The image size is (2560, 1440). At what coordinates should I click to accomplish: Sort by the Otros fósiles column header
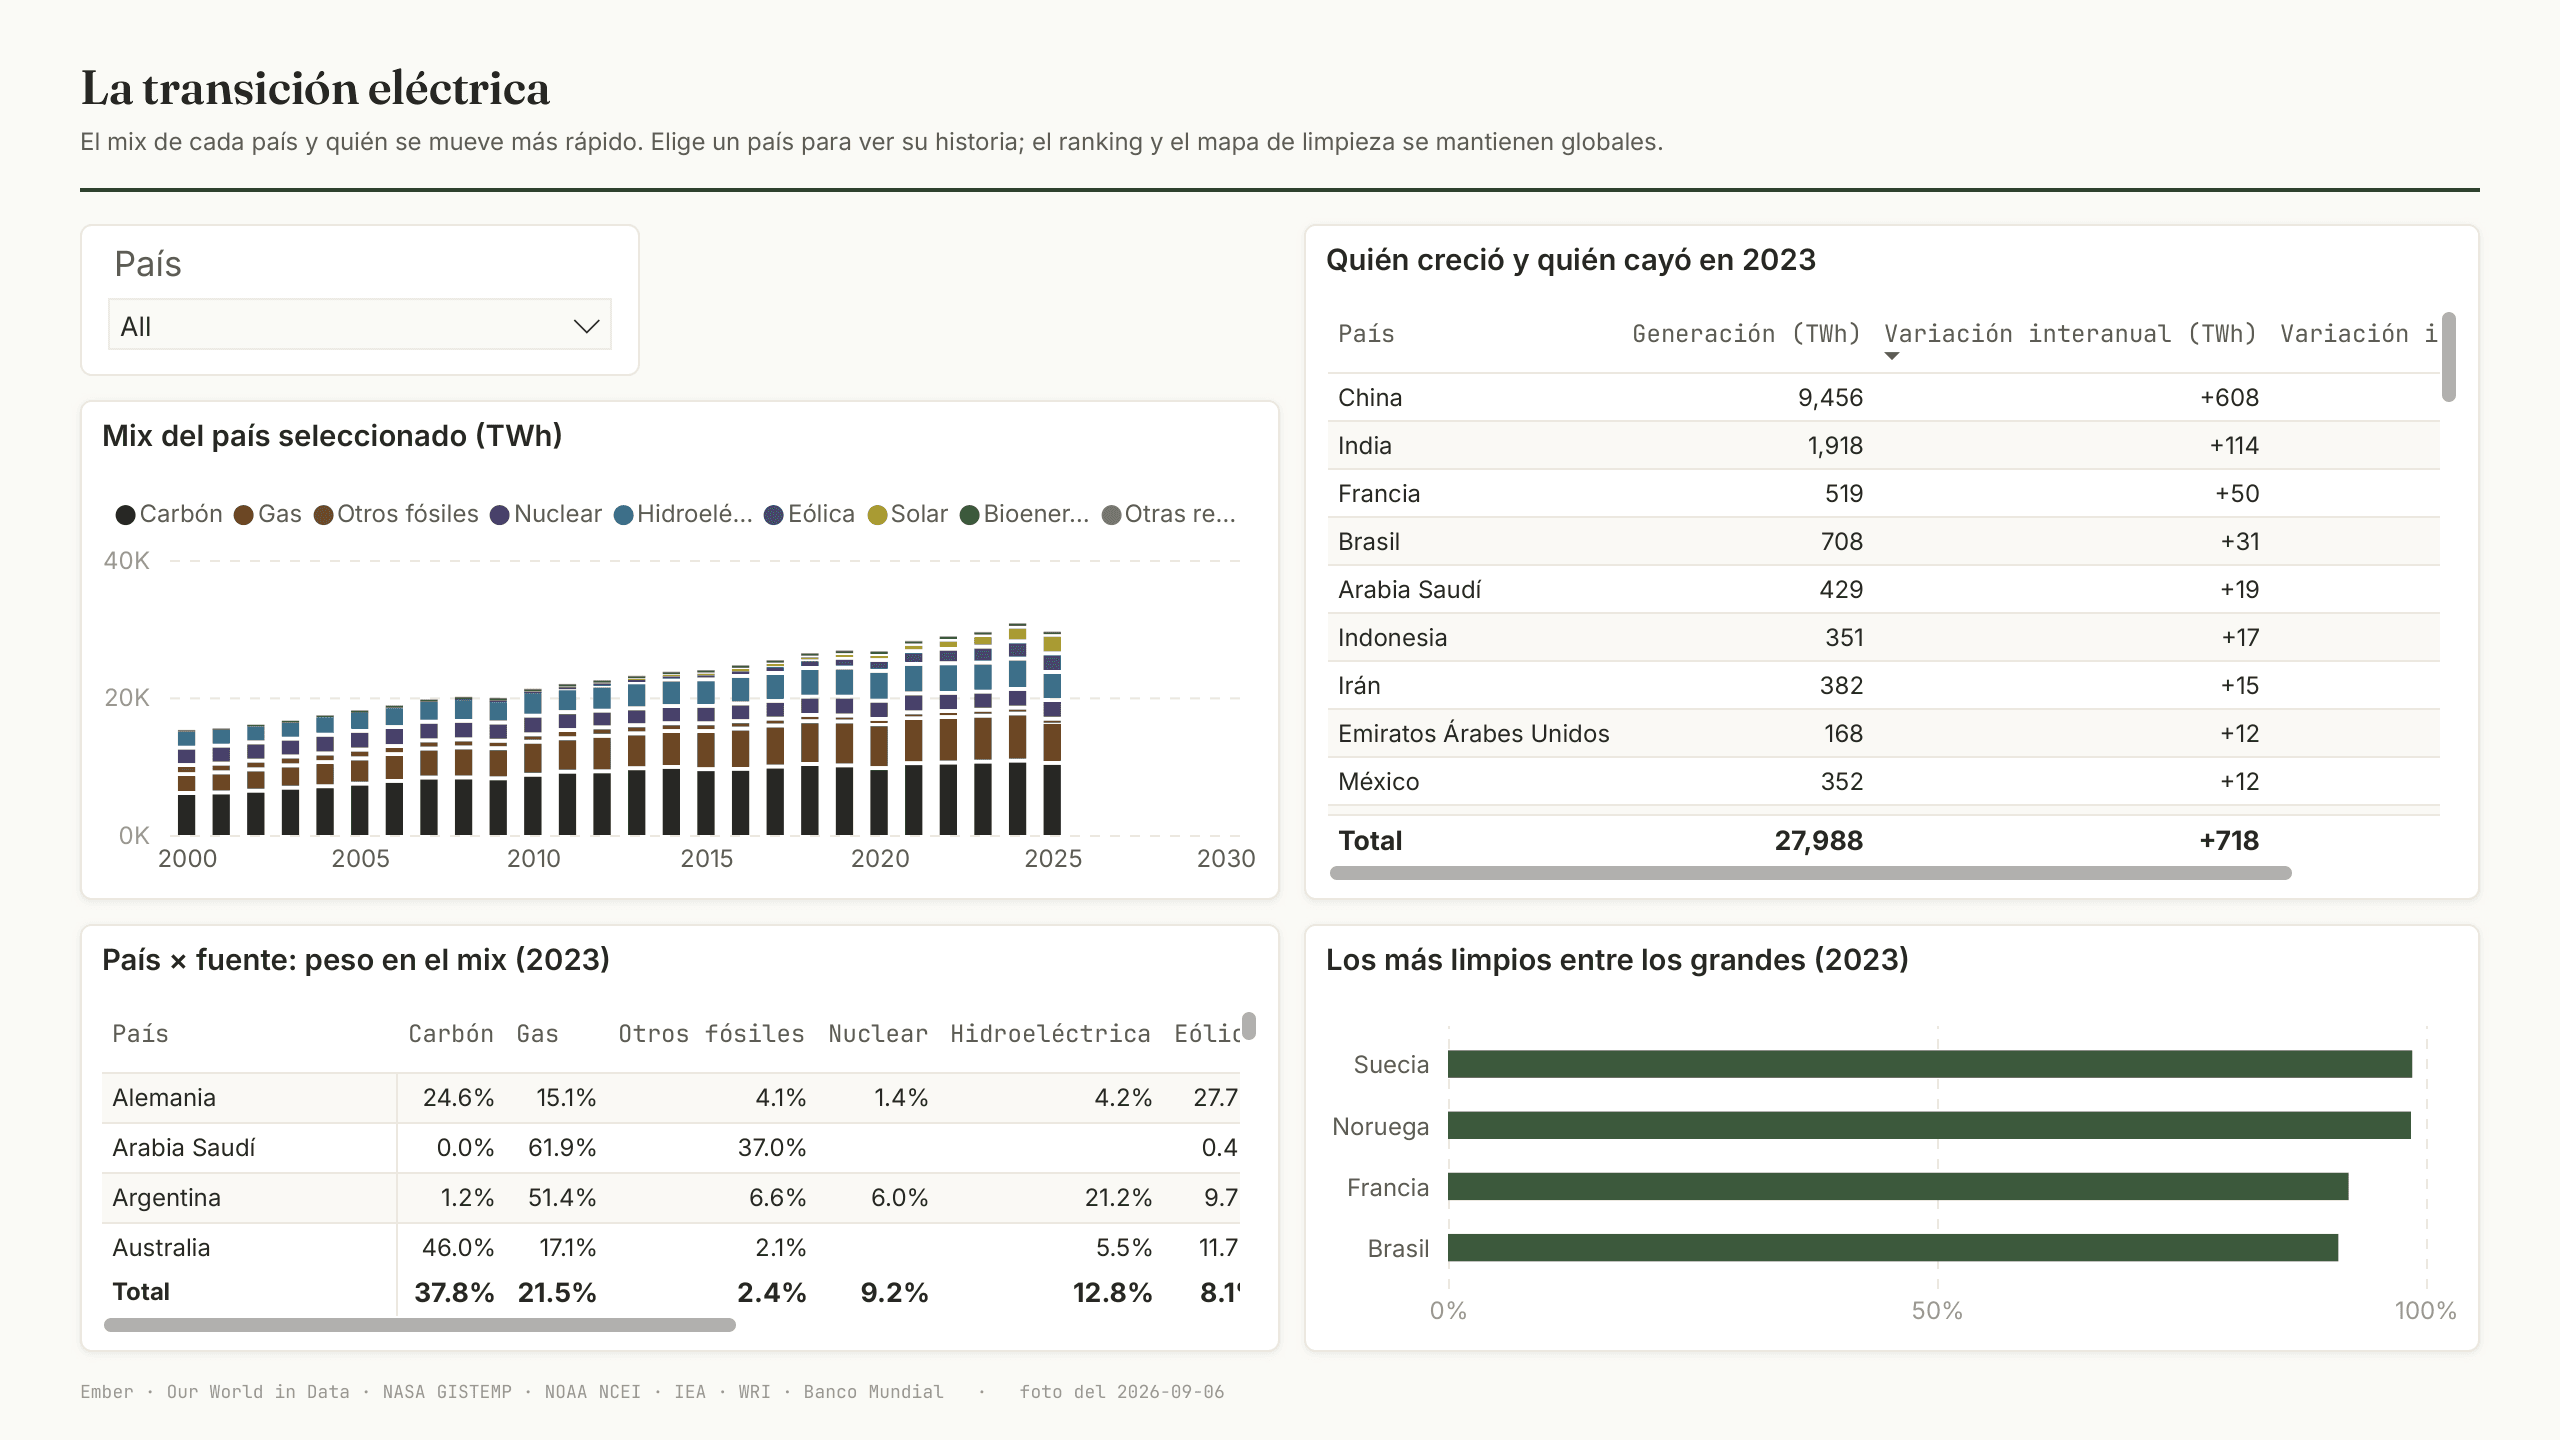pos(711,1034)
